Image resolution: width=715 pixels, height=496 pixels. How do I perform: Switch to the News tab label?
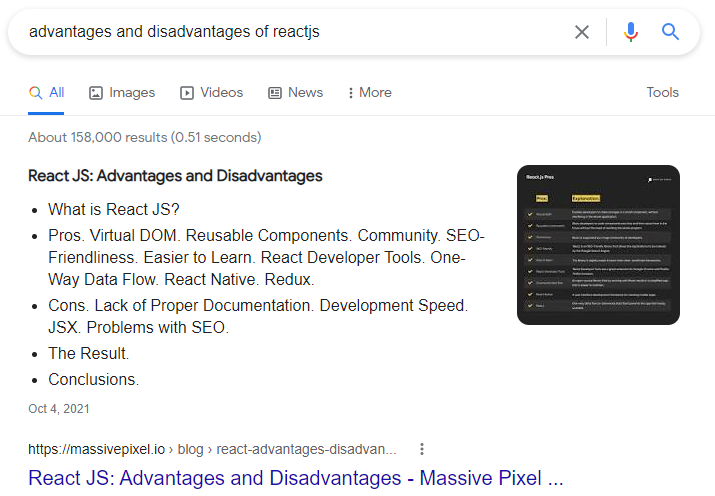306,93
